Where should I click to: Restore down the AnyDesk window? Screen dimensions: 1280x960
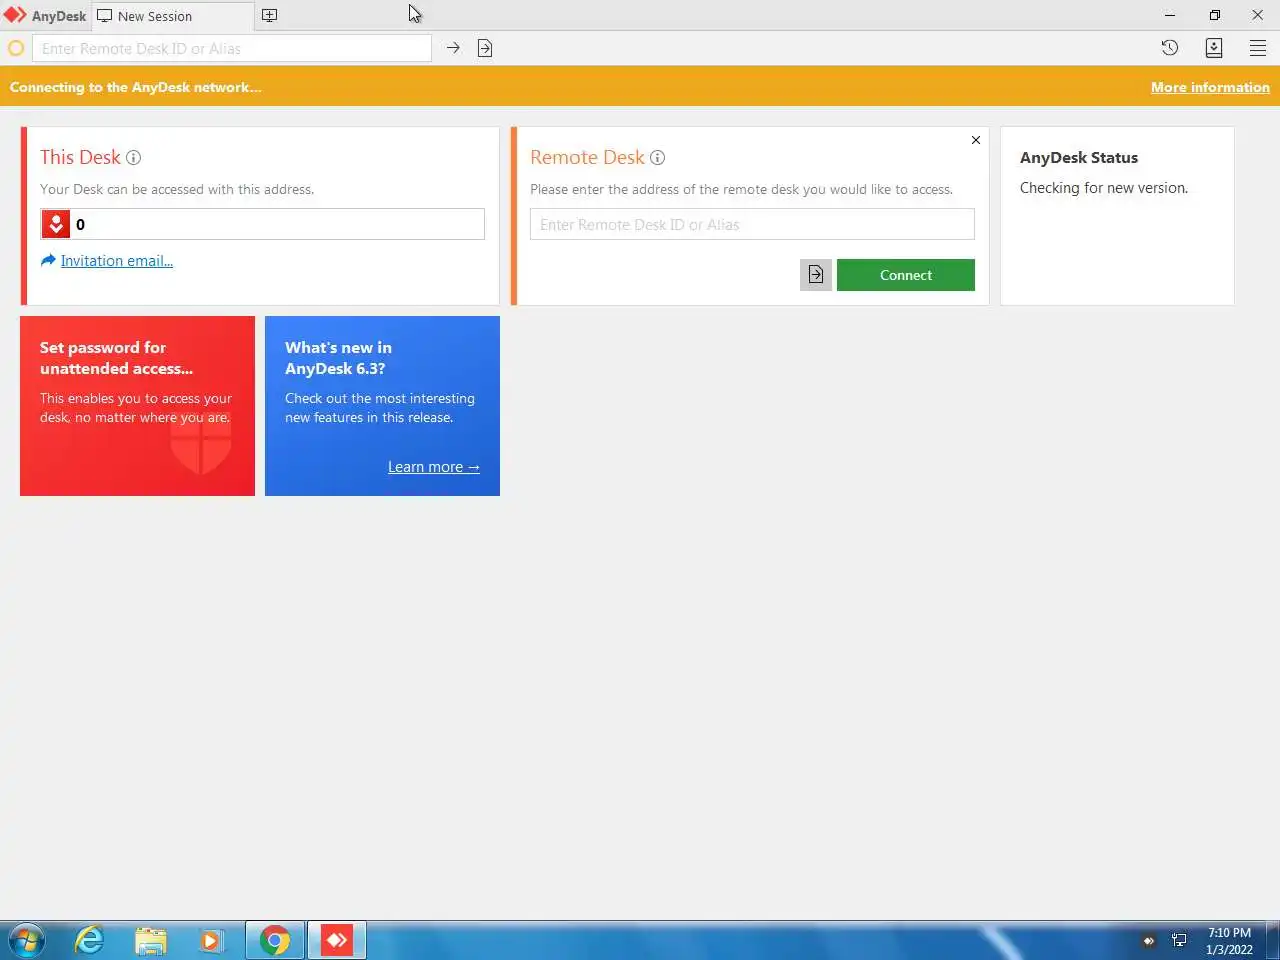coord(1214,15)
